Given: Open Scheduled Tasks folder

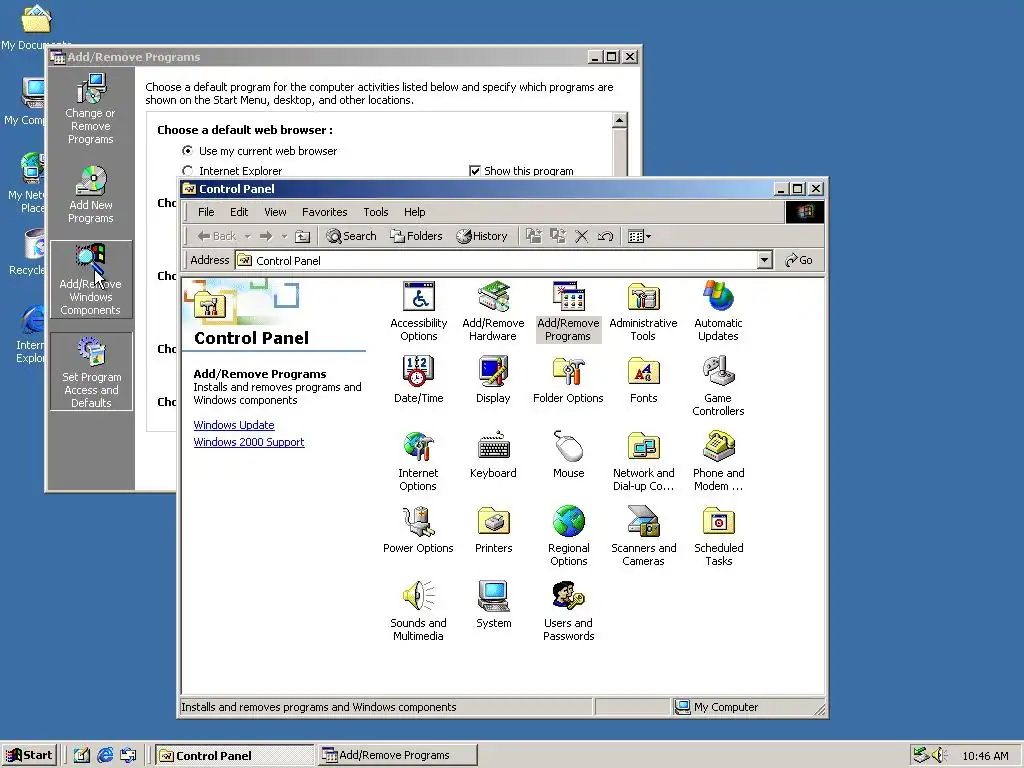Looking at the screenshot, I should (x=718, y=536).
